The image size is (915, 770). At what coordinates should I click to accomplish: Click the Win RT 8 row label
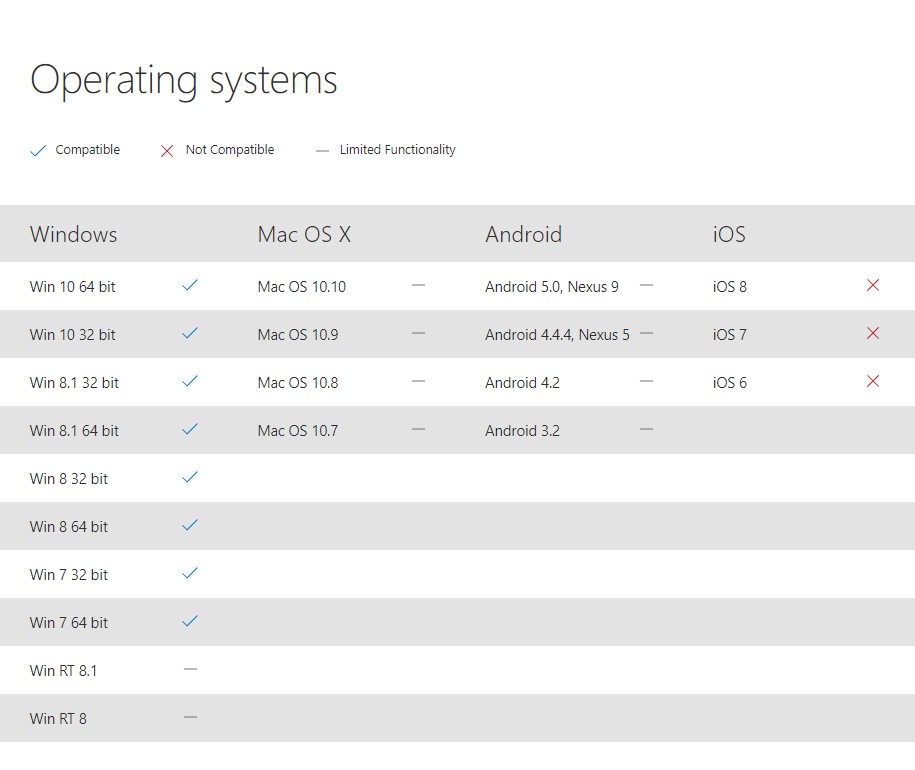click(x=58, y=719)
